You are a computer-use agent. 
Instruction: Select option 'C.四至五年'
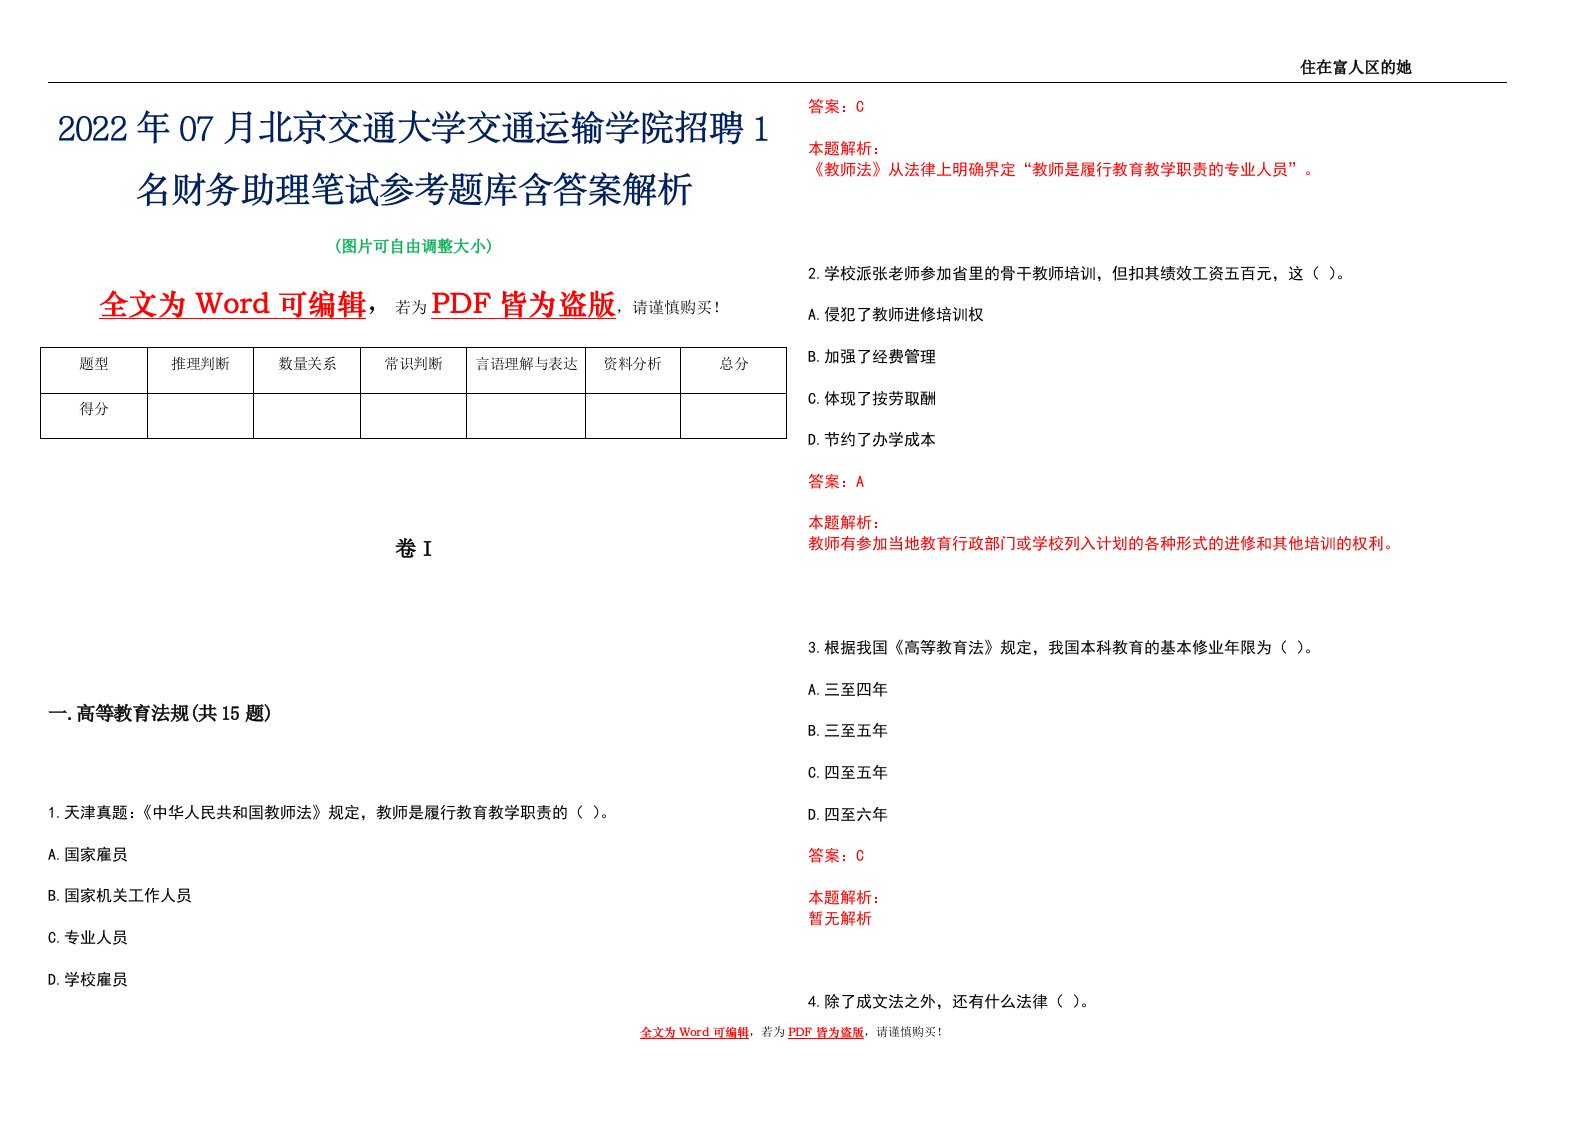coord(848,773)
